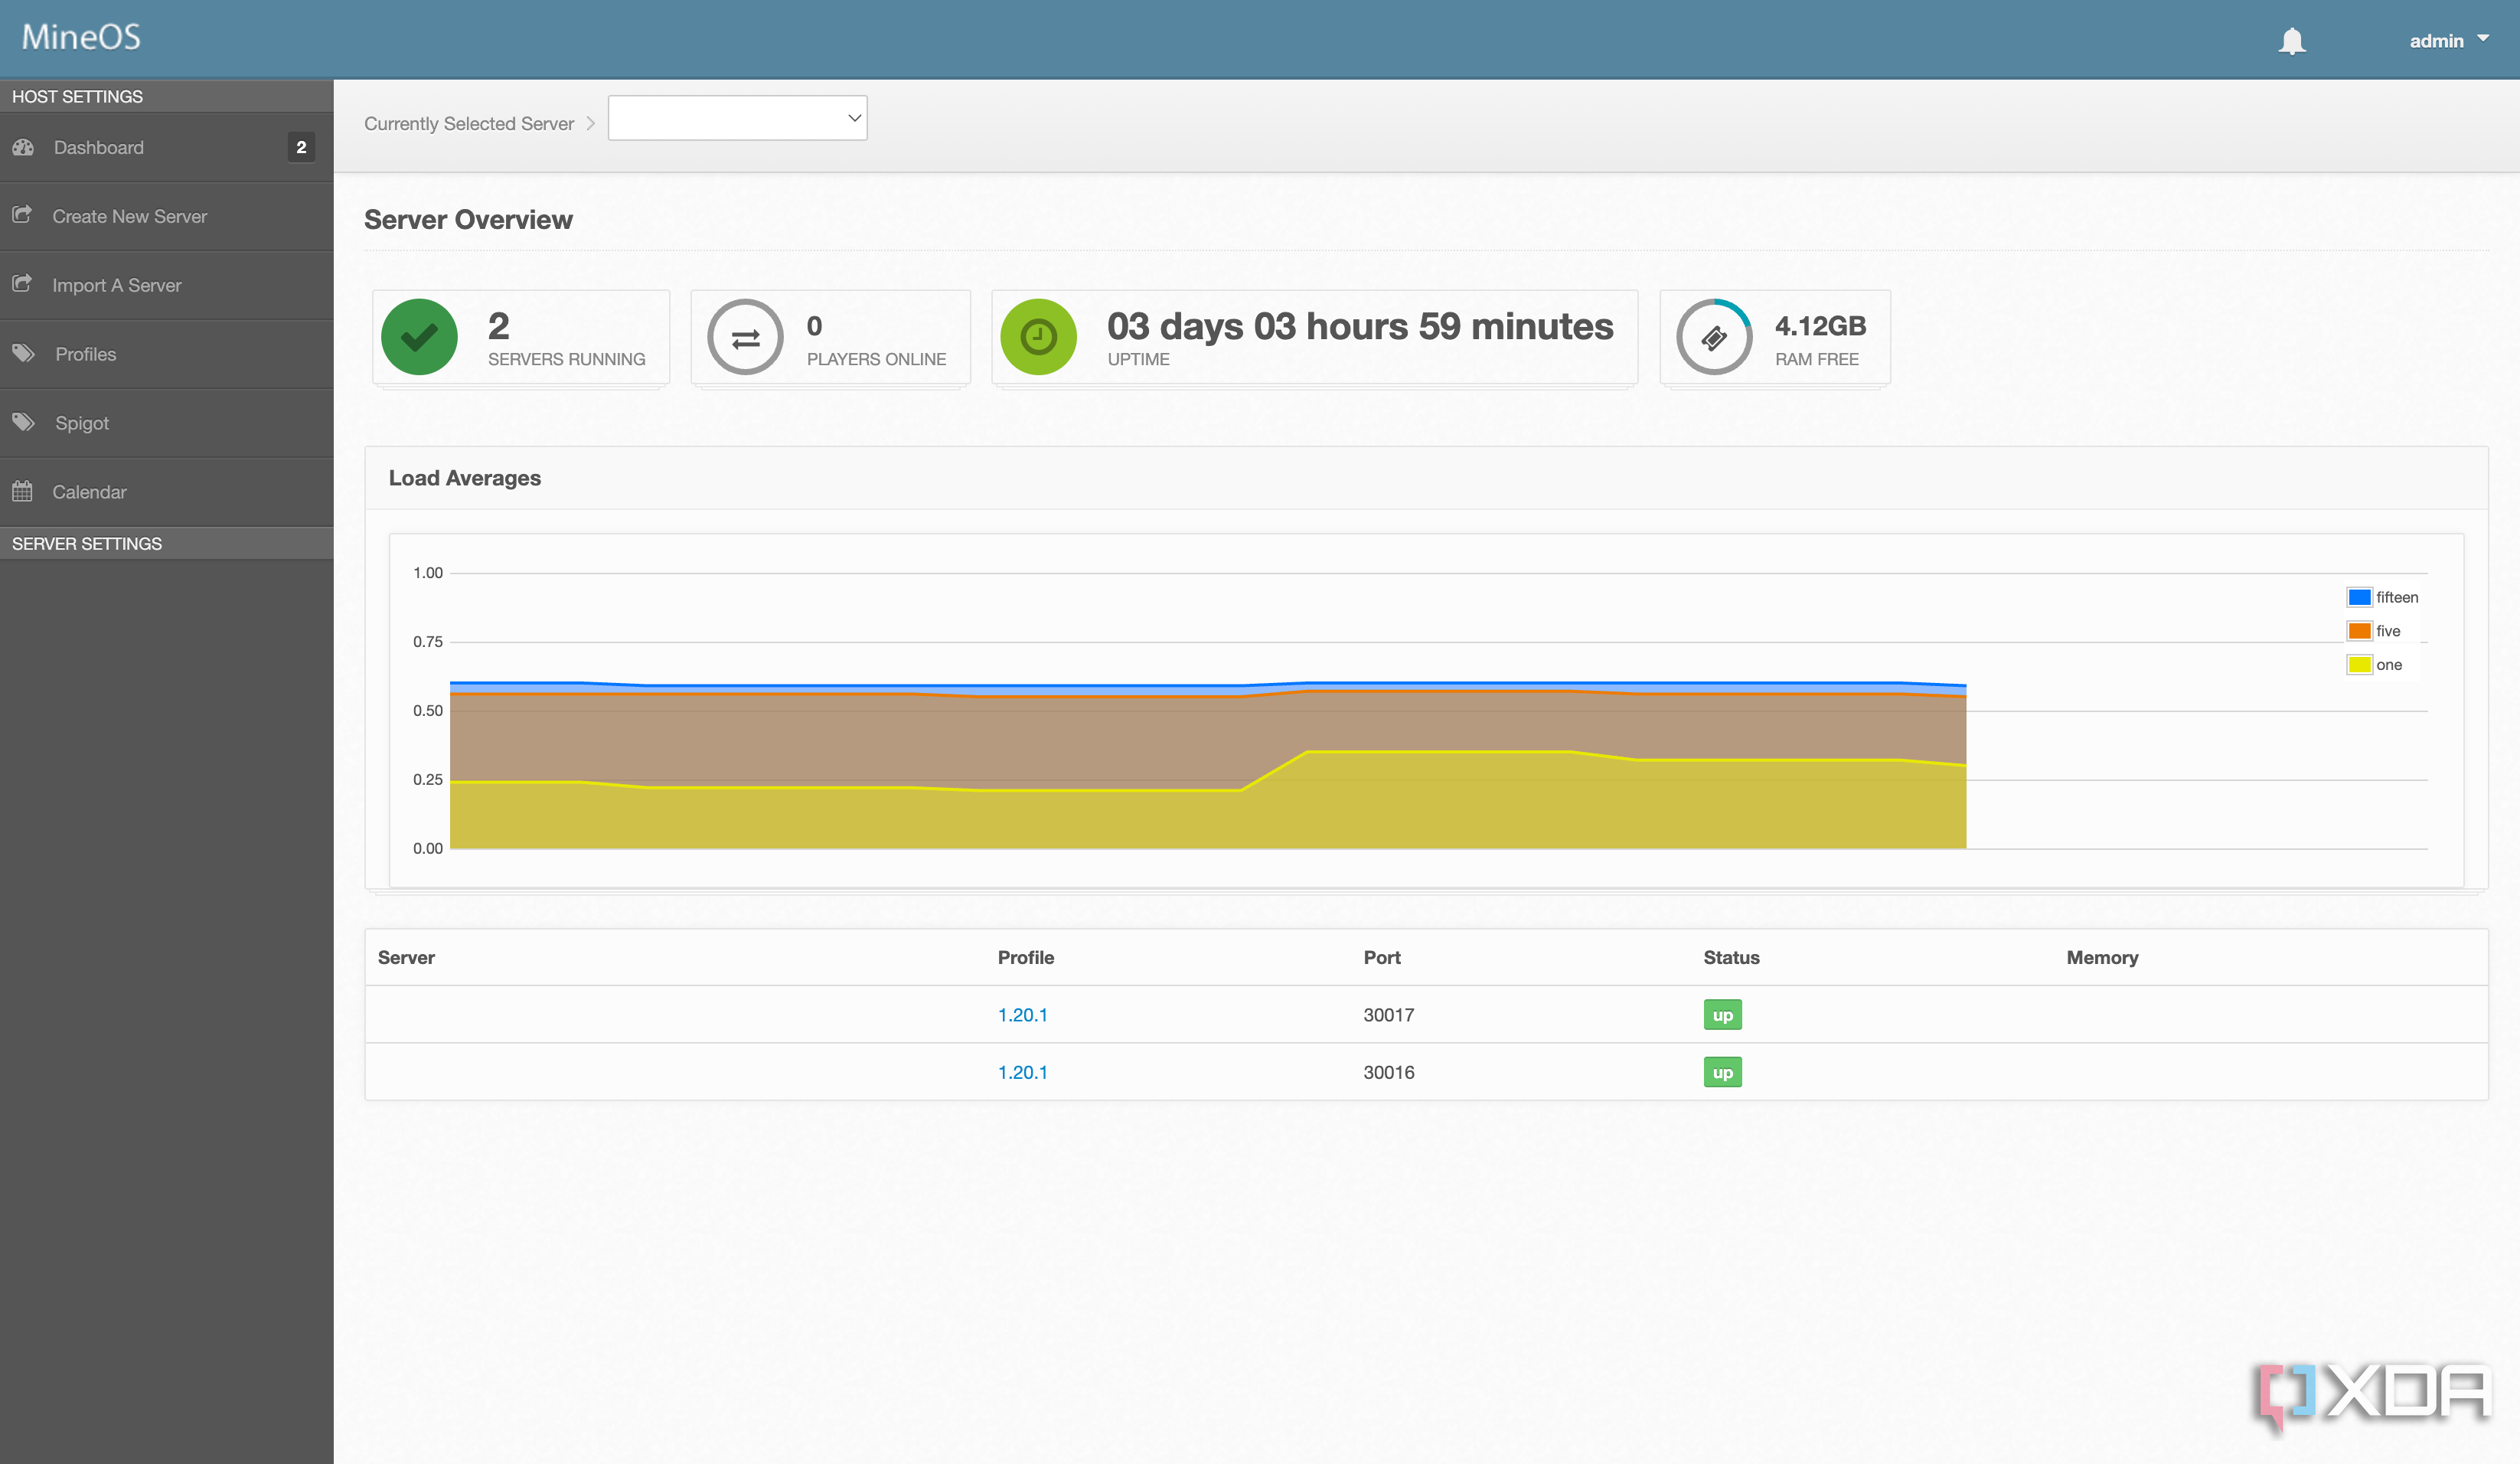Click the orange five legend swatch

click(2359, 631)
